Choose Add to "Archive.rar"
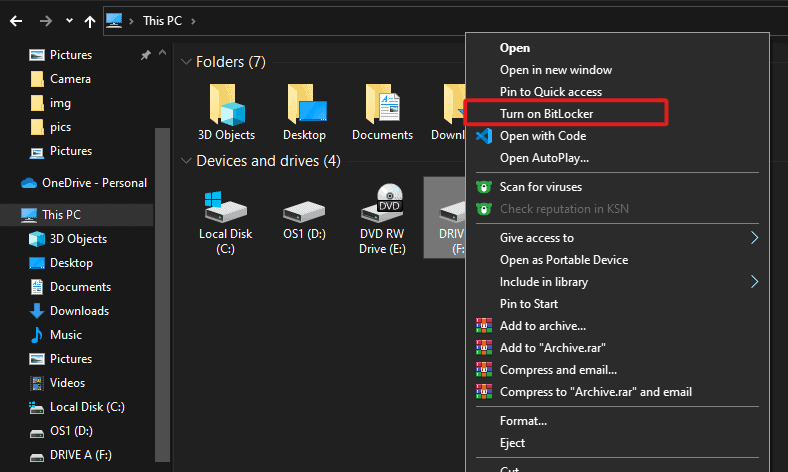The height and width of the screenshot is (472, 788). tap(552, 348)
